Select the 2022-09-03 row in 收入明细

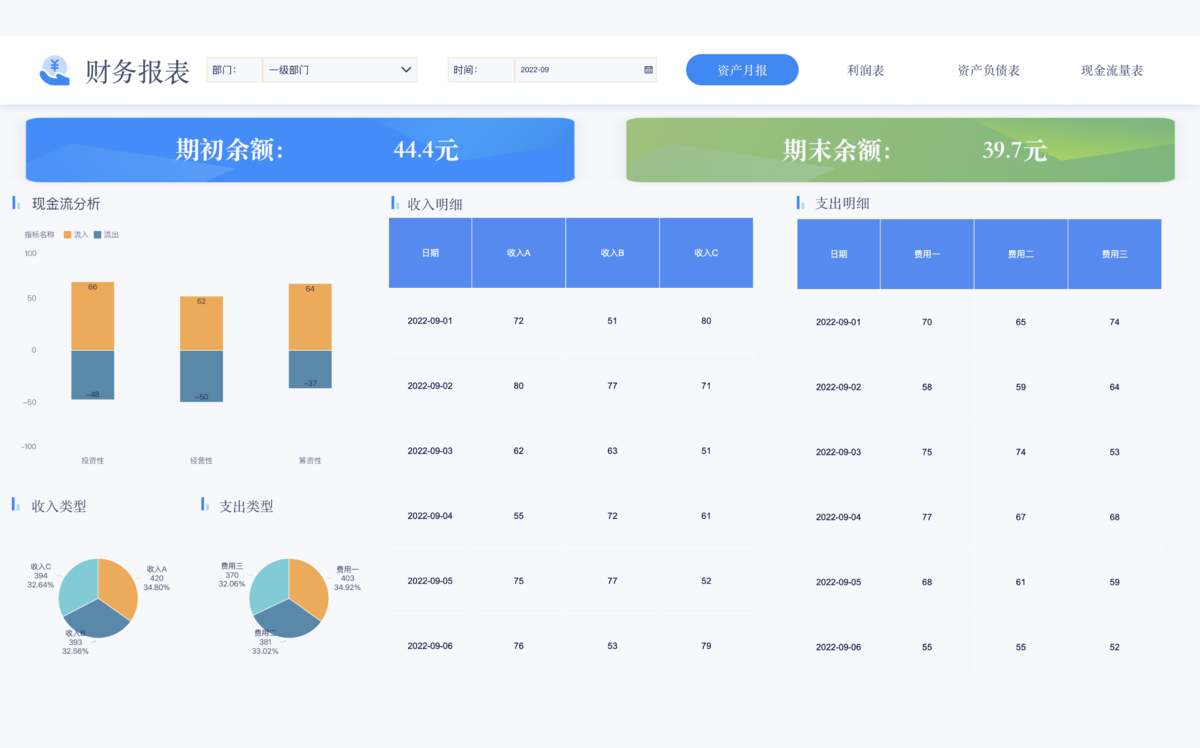[430, 451]
